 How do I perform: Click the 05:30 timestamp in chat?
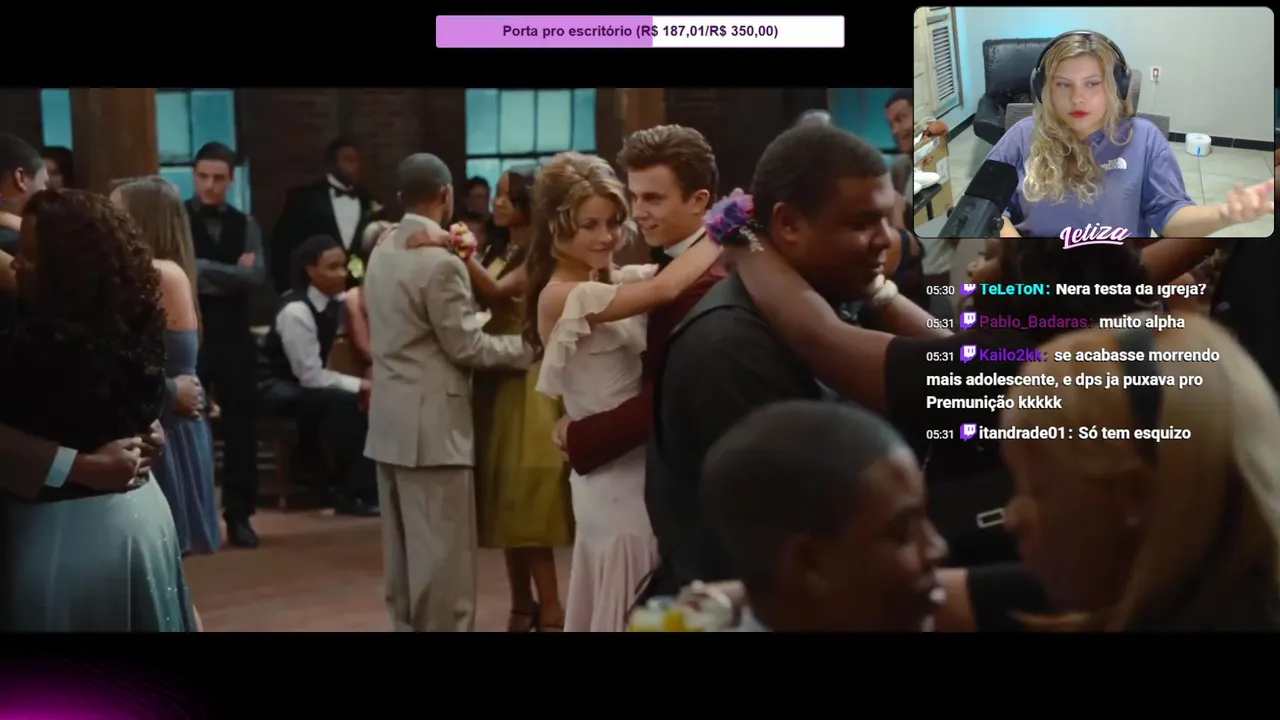click(x=940, y=290)
